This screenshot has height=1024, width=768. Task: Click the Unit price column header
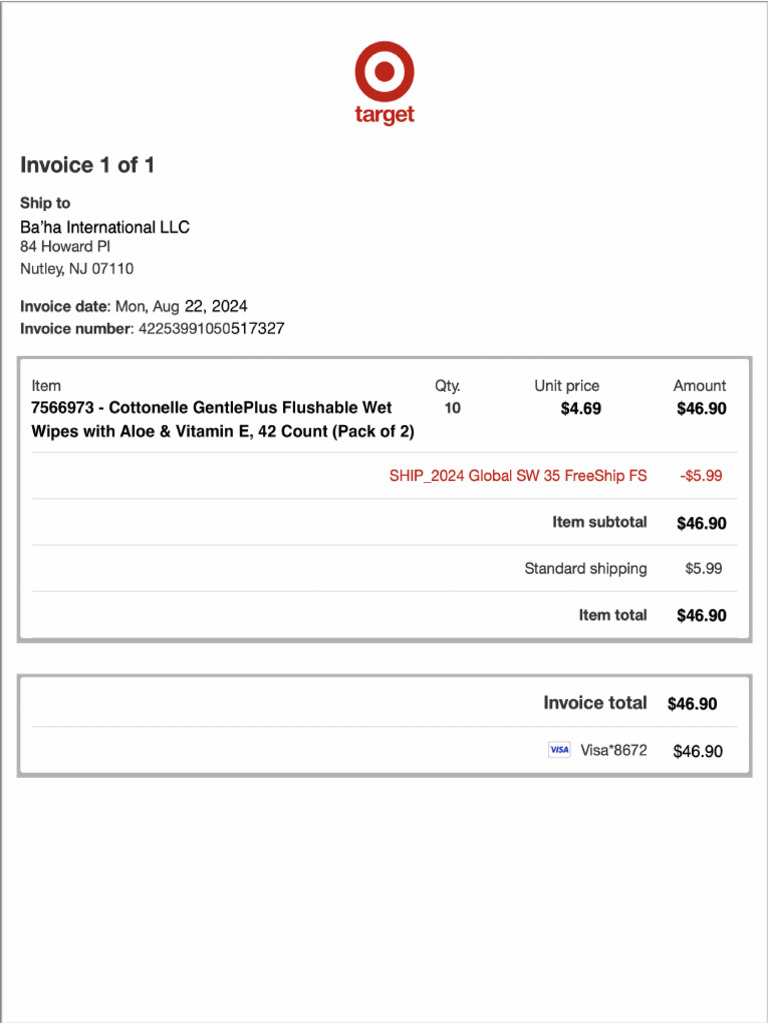click(x=566, y=385)
